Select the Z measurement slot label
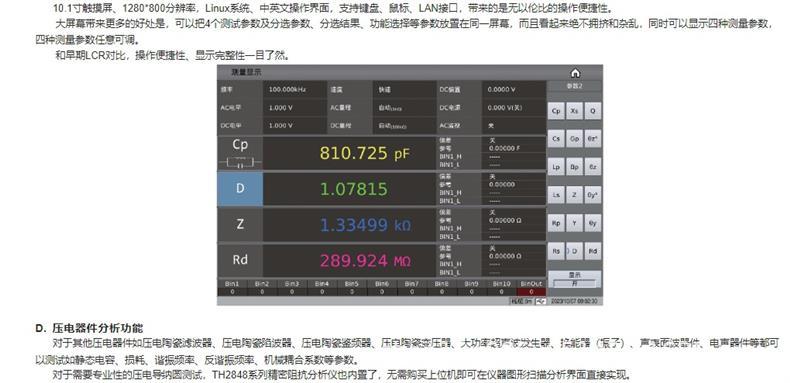The width and height of the screenshot is (790, 383). (240, 224)
